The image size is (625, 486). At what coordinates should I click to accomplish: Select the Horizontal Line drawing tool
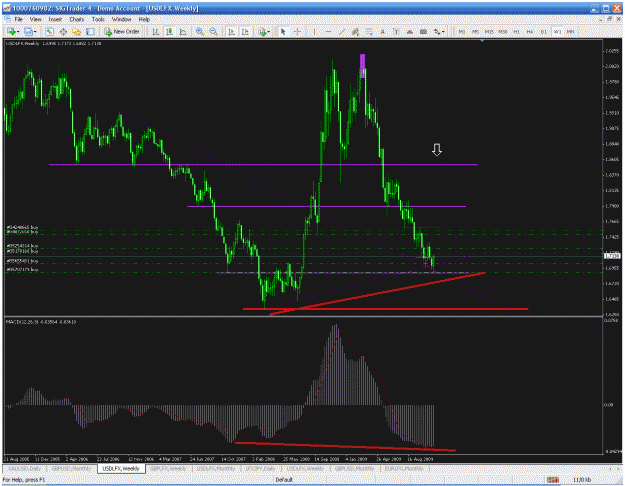pos(328,31)
